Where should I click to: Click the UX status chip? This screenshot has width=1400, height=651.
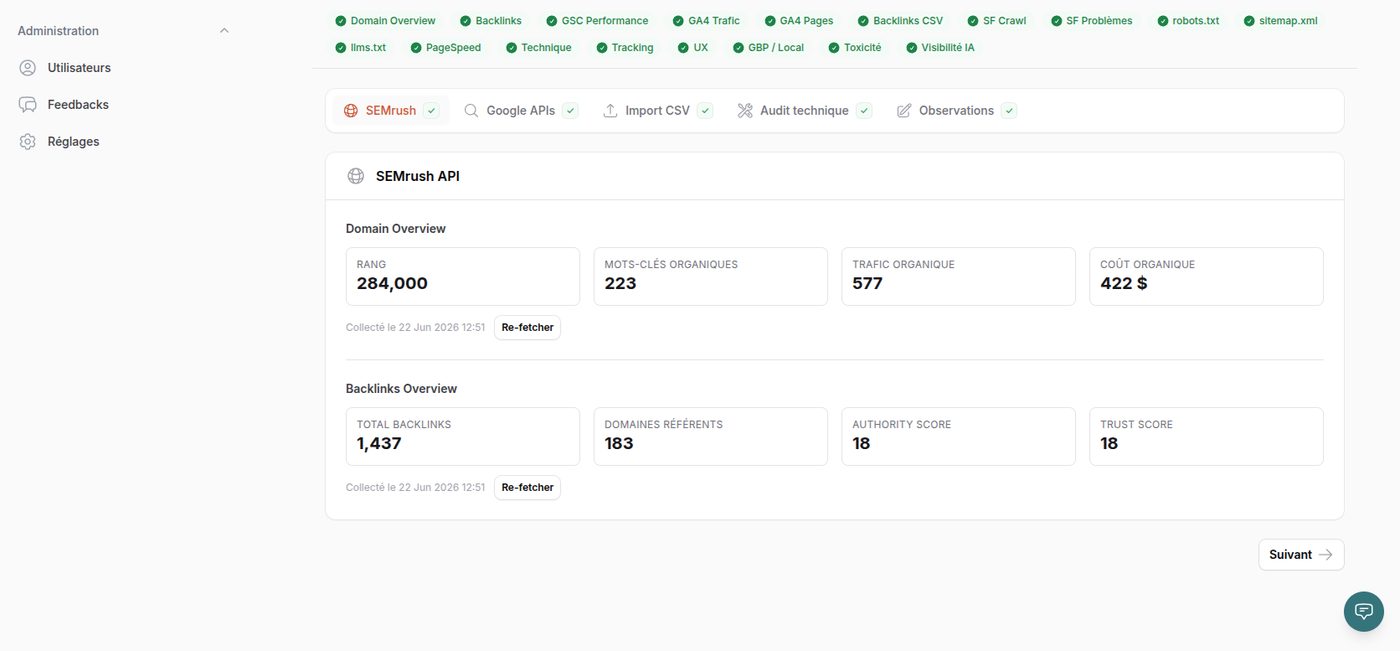click(x=693, y=48)
